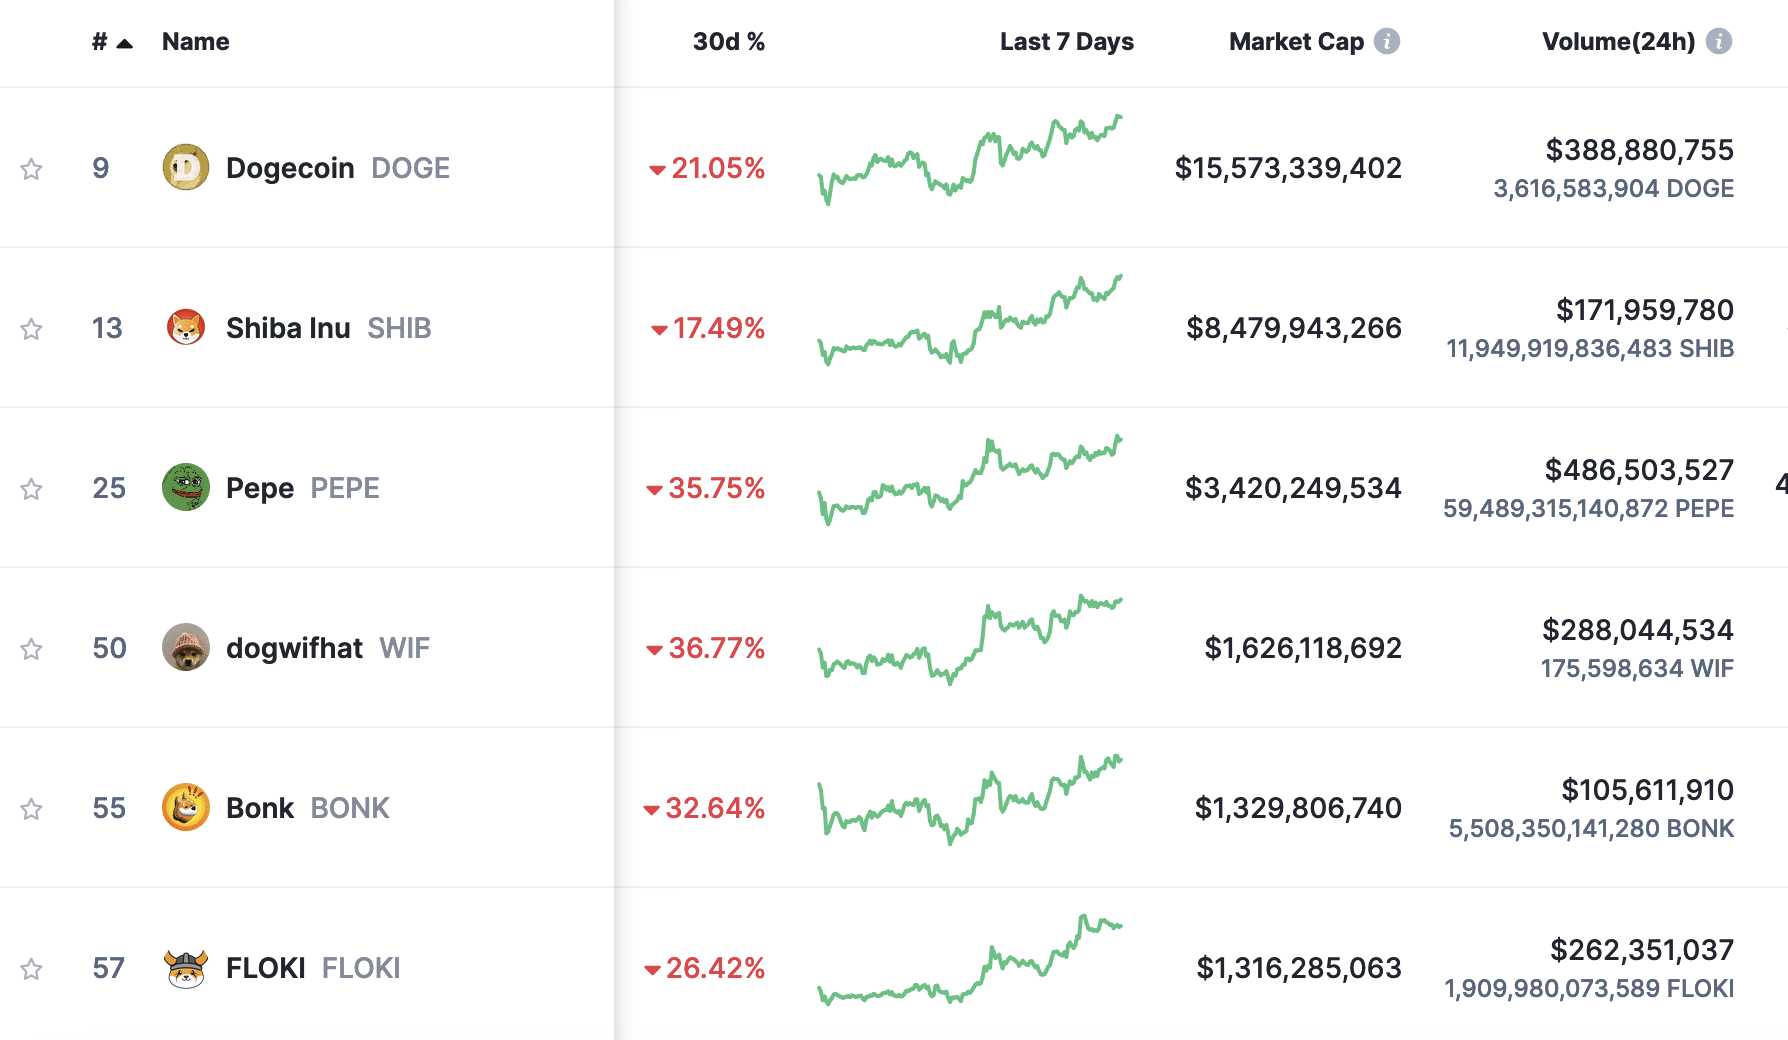
Task: Click the FLOKI viking dog logo
Action: click(x=186, y=967)
